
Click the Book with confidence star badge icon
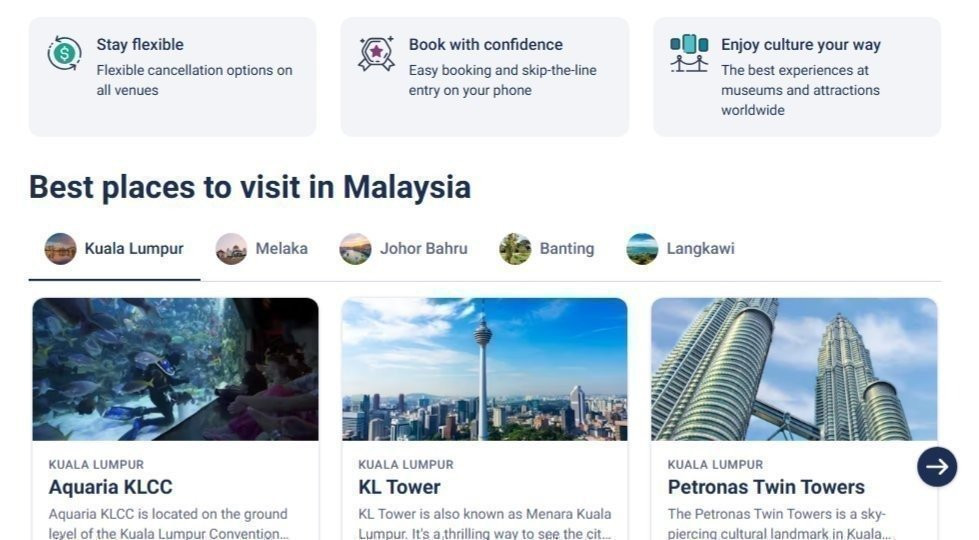(x=376, y=54)
